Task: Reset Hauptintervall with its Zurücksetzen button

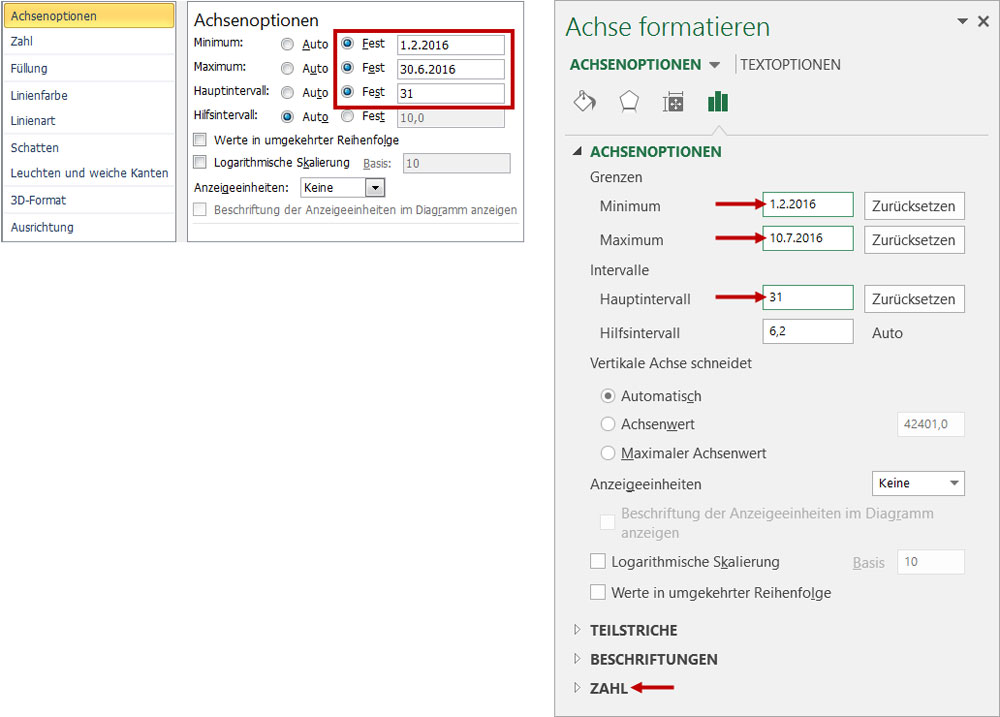Action: point(914,299)
